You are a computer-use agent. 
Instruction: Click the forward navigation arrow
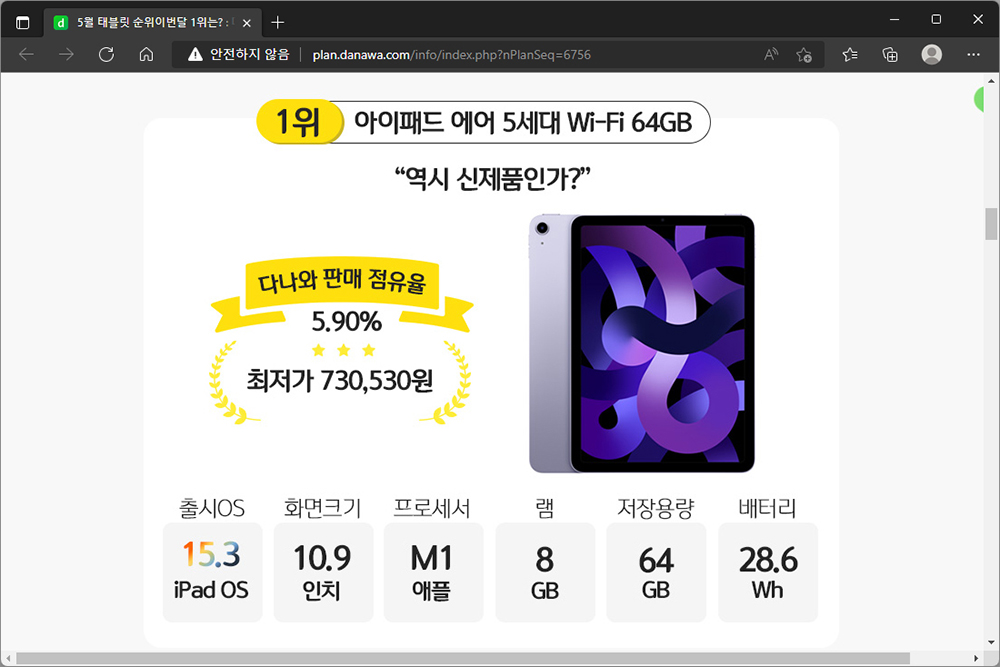click(66, 55)
